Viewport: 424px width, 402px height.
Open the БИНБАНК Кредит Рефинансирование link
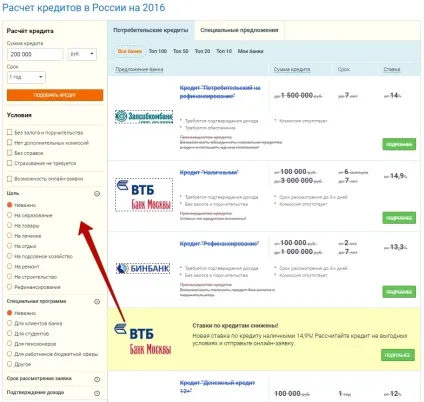point(219,244)
